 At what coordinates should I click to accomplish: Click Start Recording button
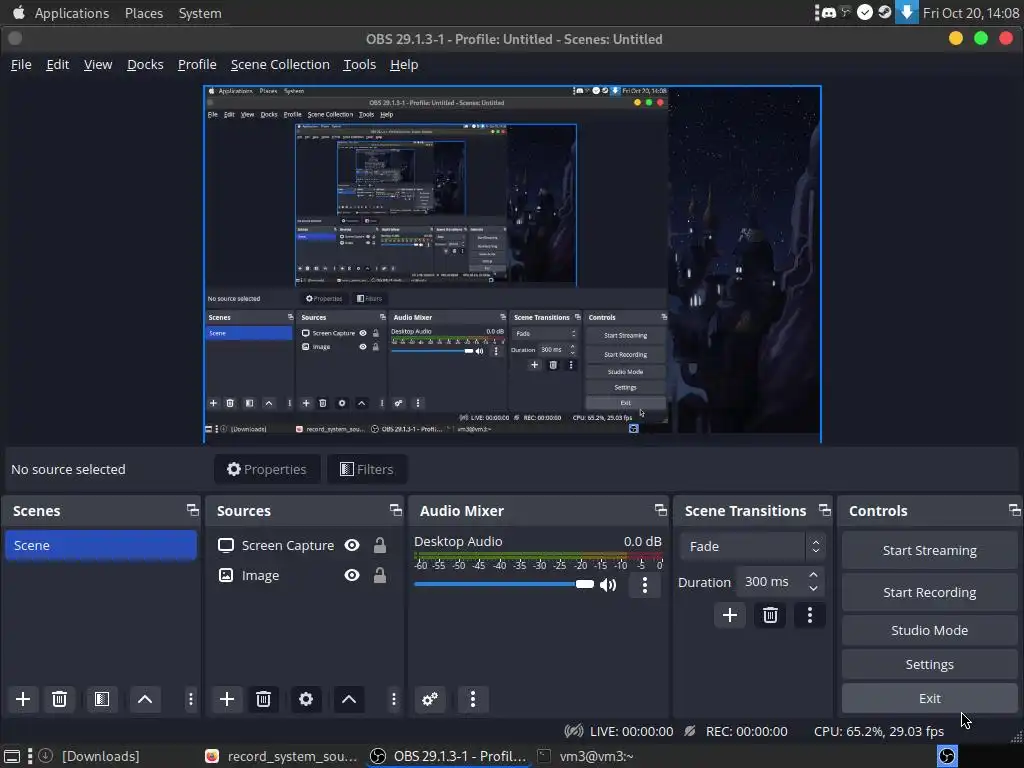coord(929,592)
